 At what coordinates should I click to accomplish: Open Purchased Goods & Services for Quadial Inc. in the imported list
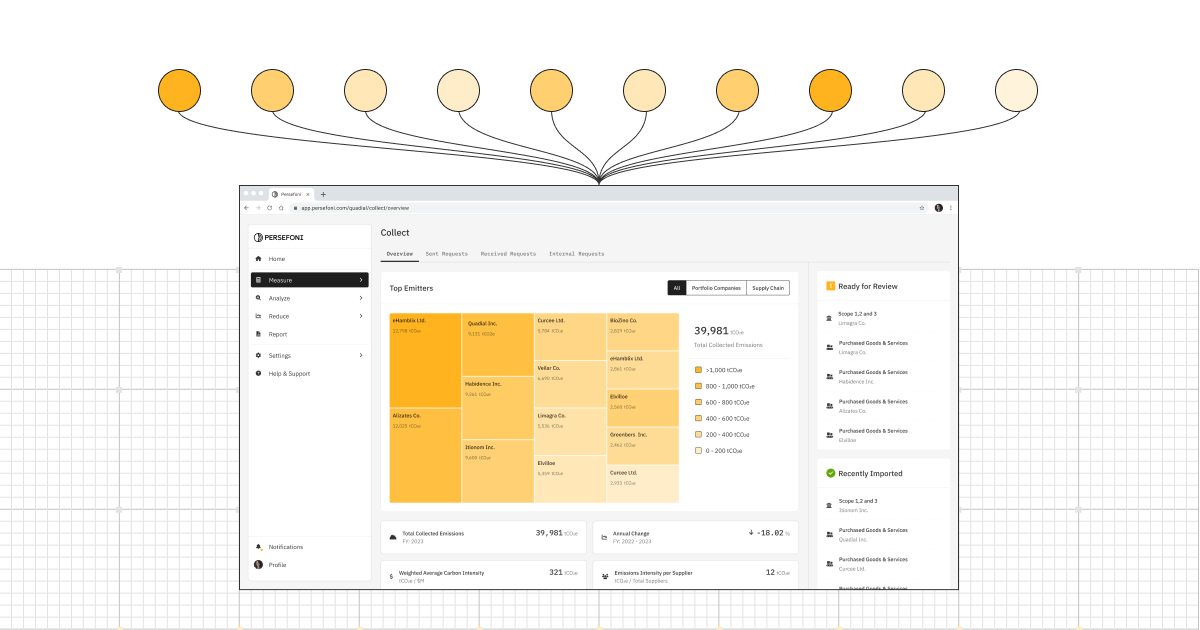tap(883, 534)
